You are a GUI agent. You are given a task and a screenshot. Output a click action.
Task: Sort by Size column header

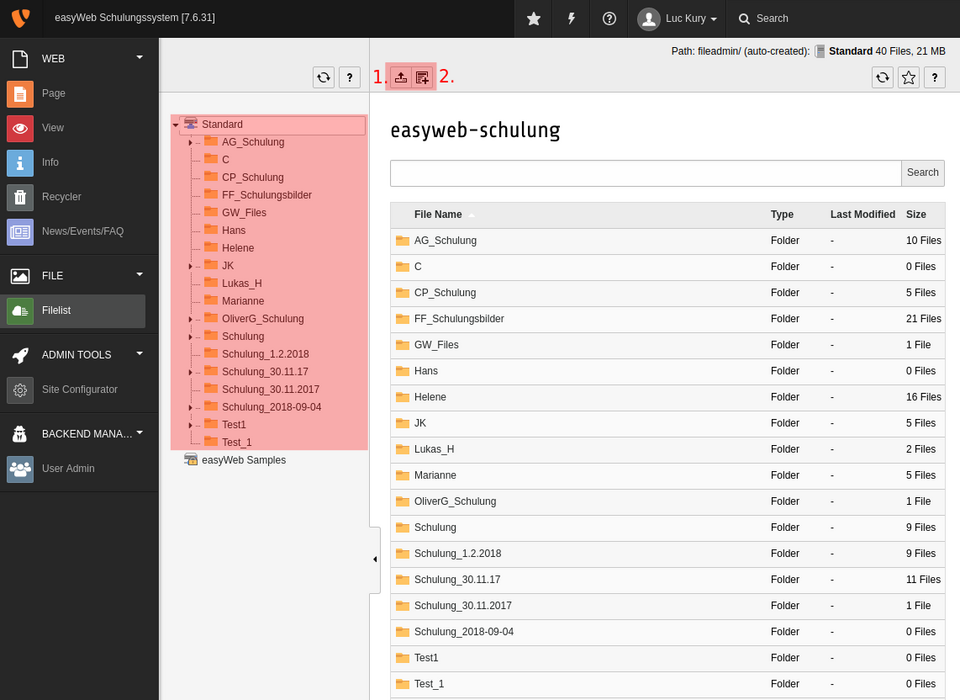(x=916, y=214)
